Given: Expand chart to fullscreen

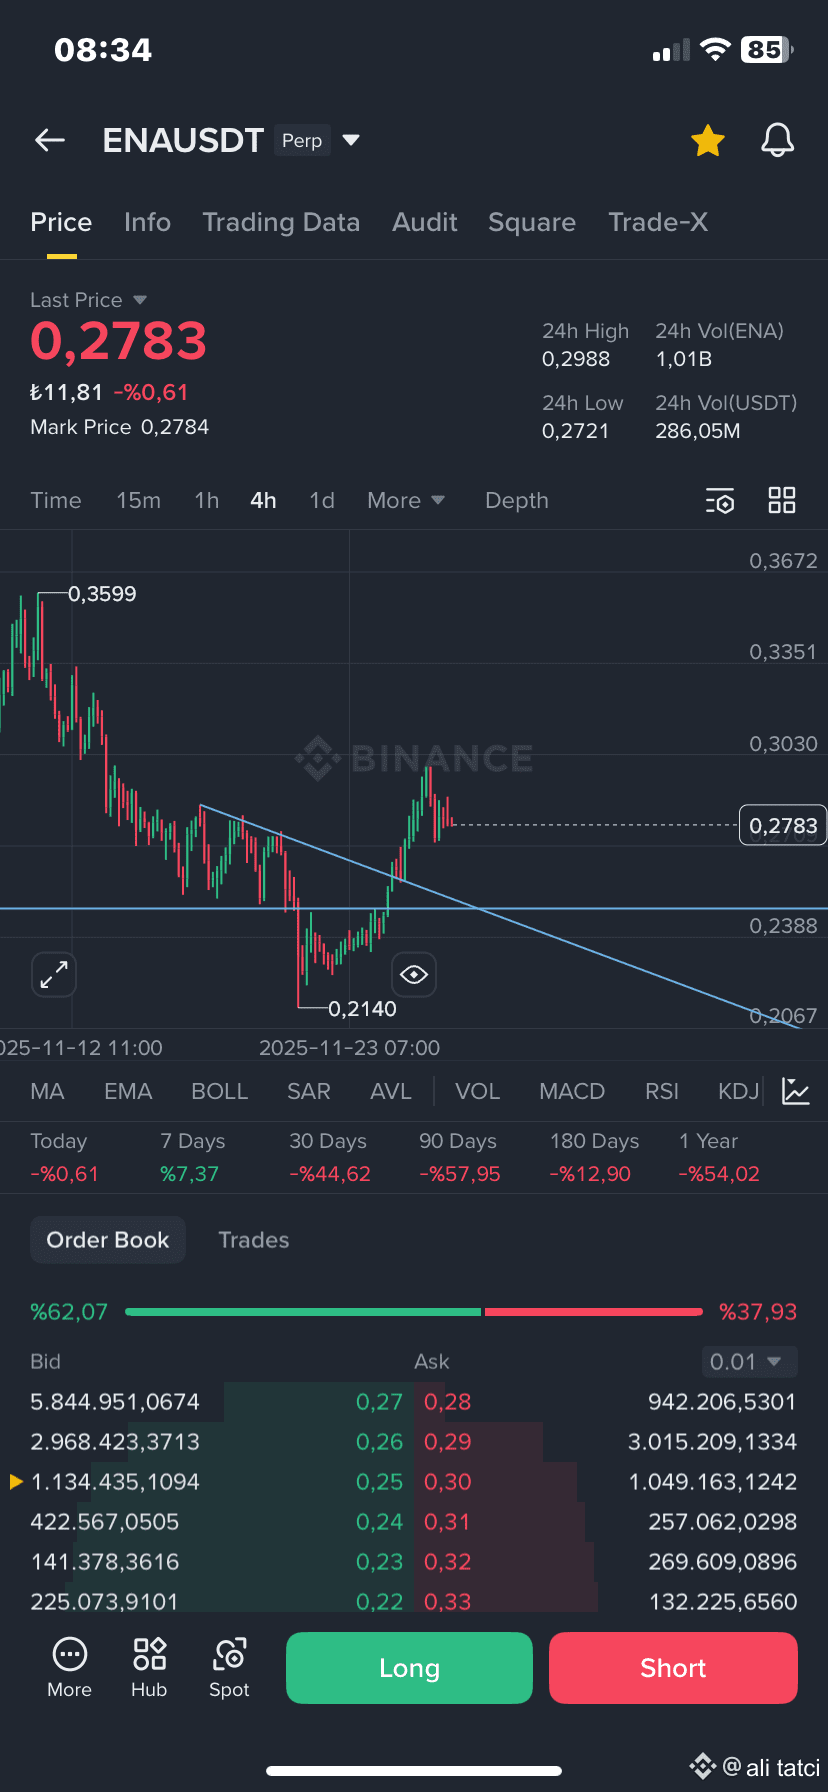Looking at the screenshot, I should (x=54, y=974).
